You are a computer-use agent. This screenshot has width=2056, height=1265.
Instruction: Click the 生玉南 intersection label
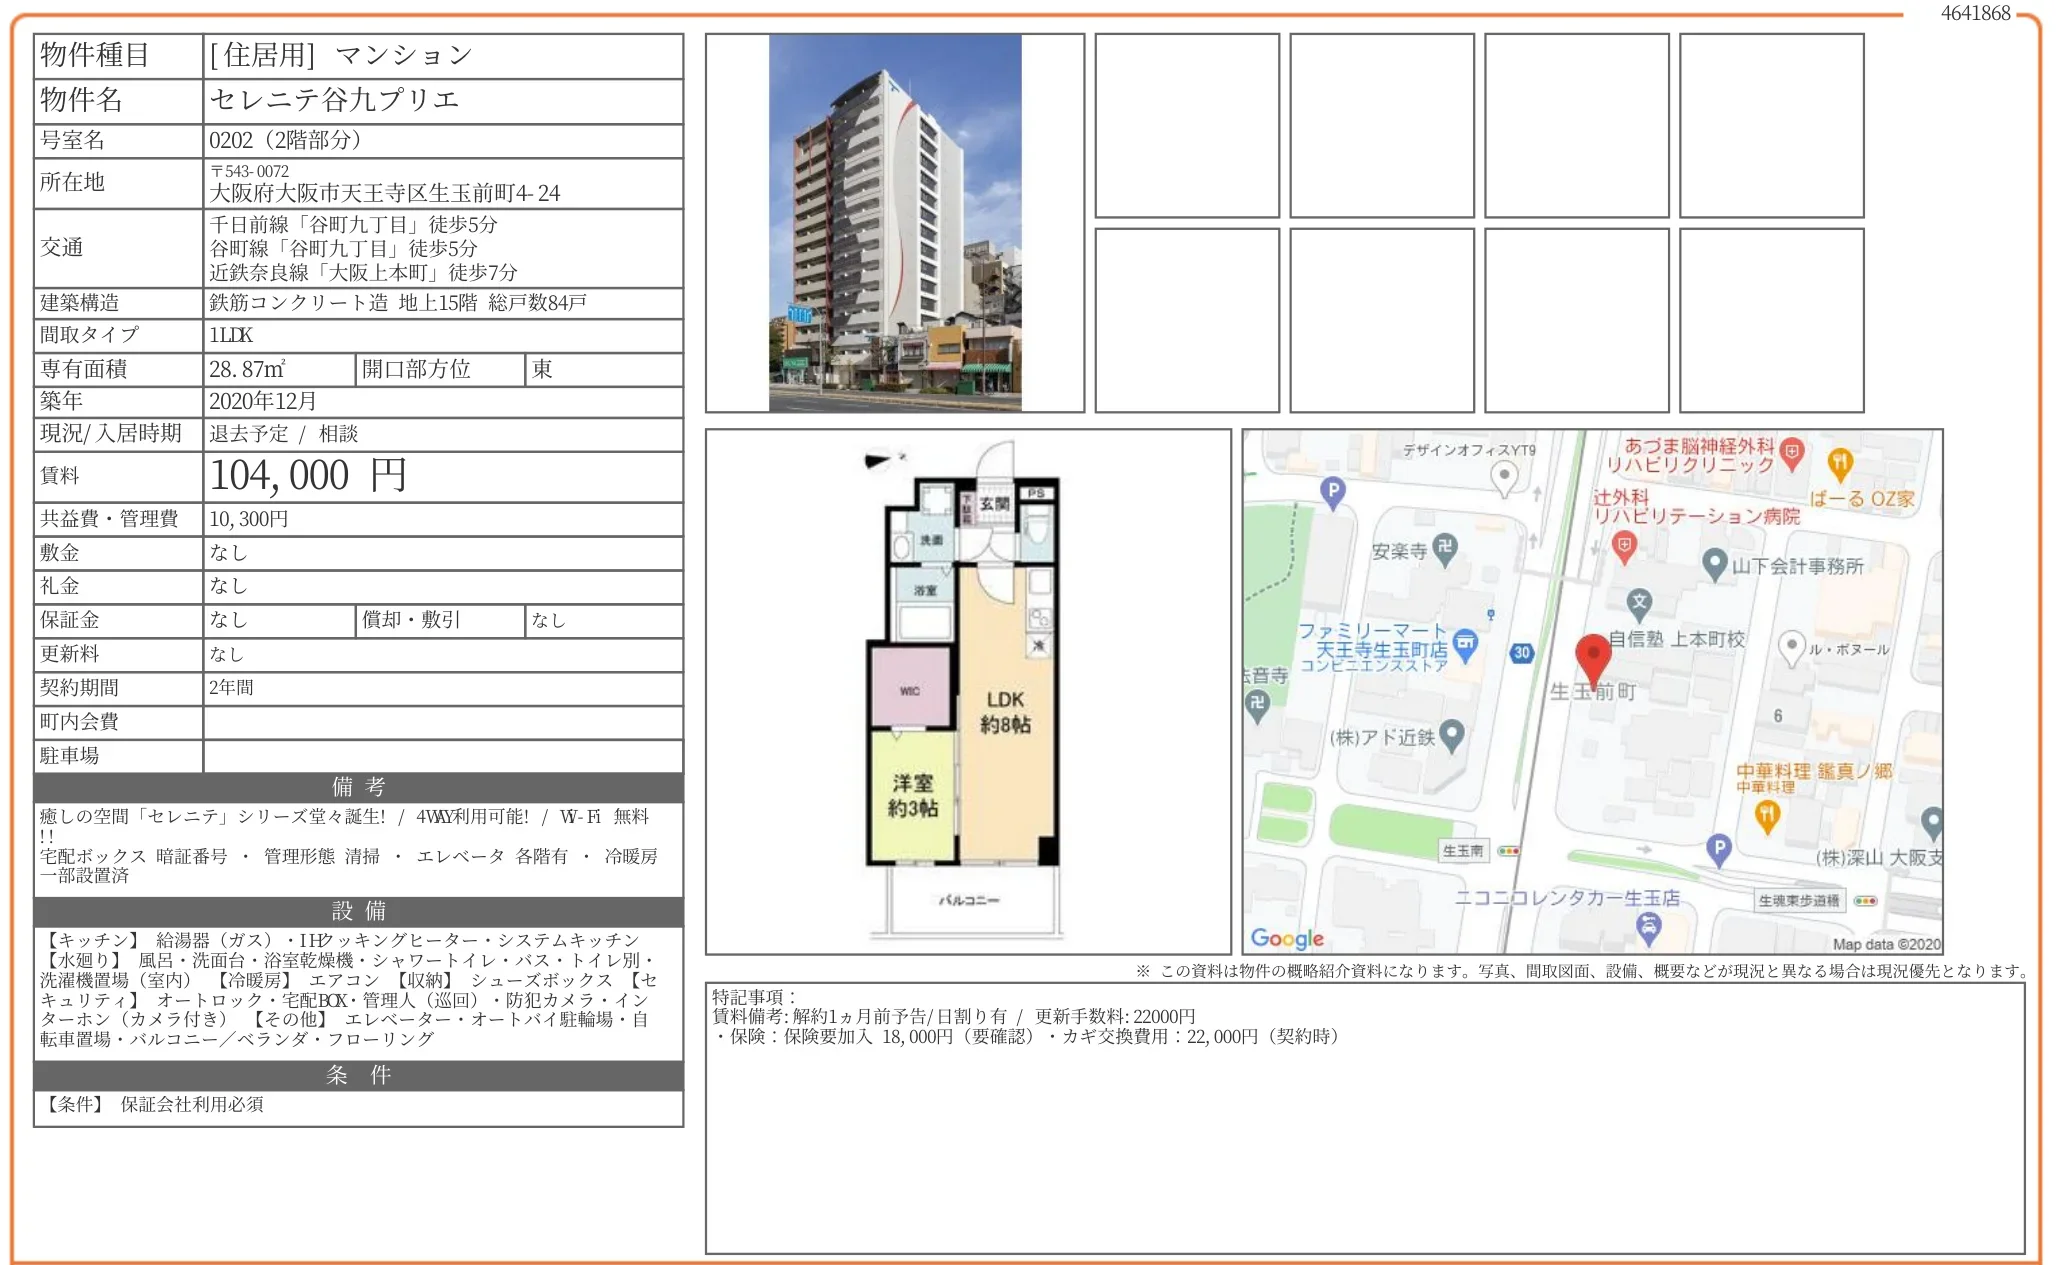[x=1463, y=851]
